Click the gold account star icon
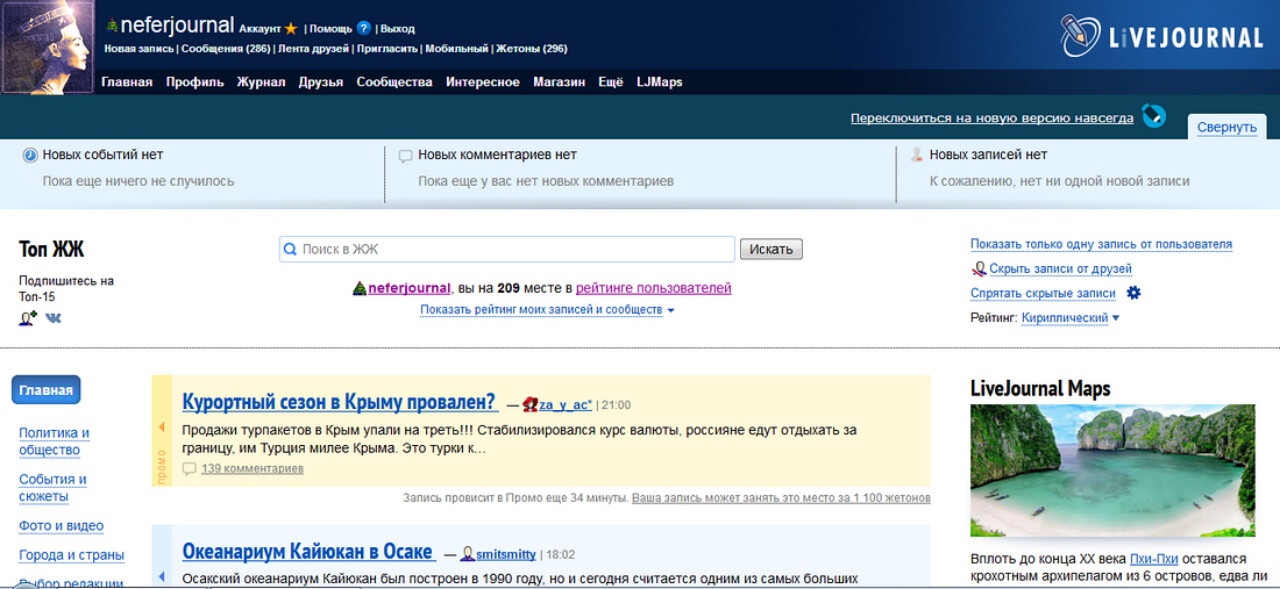Screen dimensions: 1280x589 click(x=291, y=29)
